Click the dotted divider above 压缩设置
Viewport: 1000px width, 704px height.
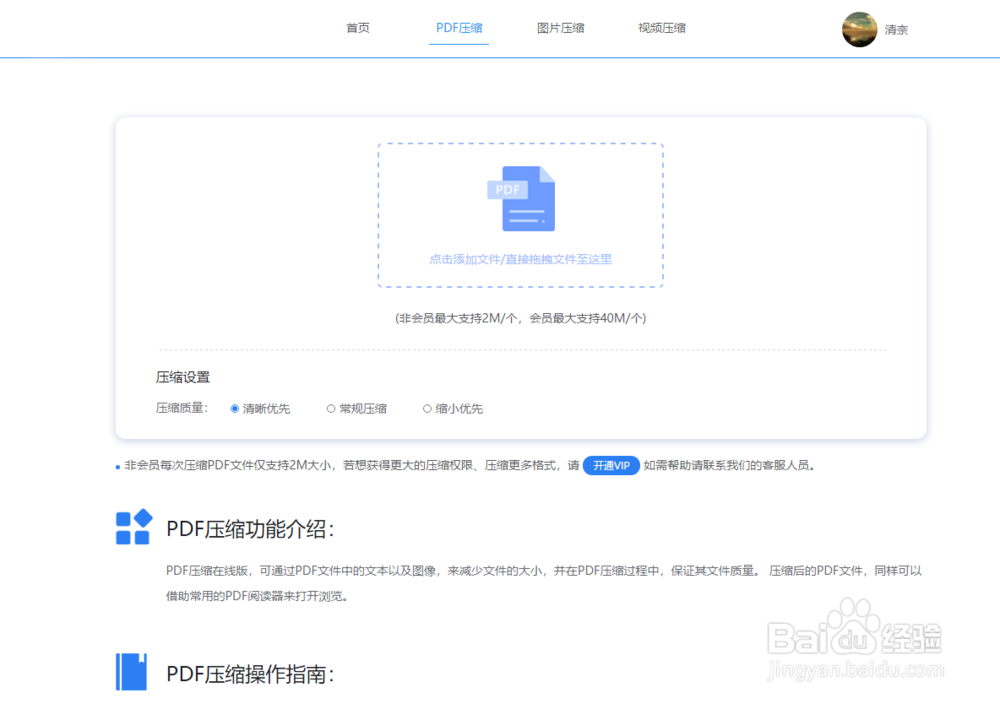coord(520,349)
